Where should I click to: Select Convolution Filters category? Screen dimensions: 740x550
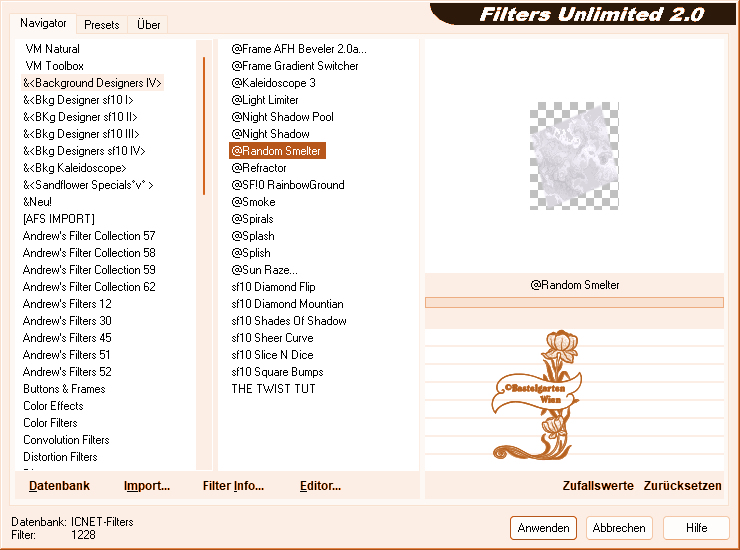tap(66, 440)
